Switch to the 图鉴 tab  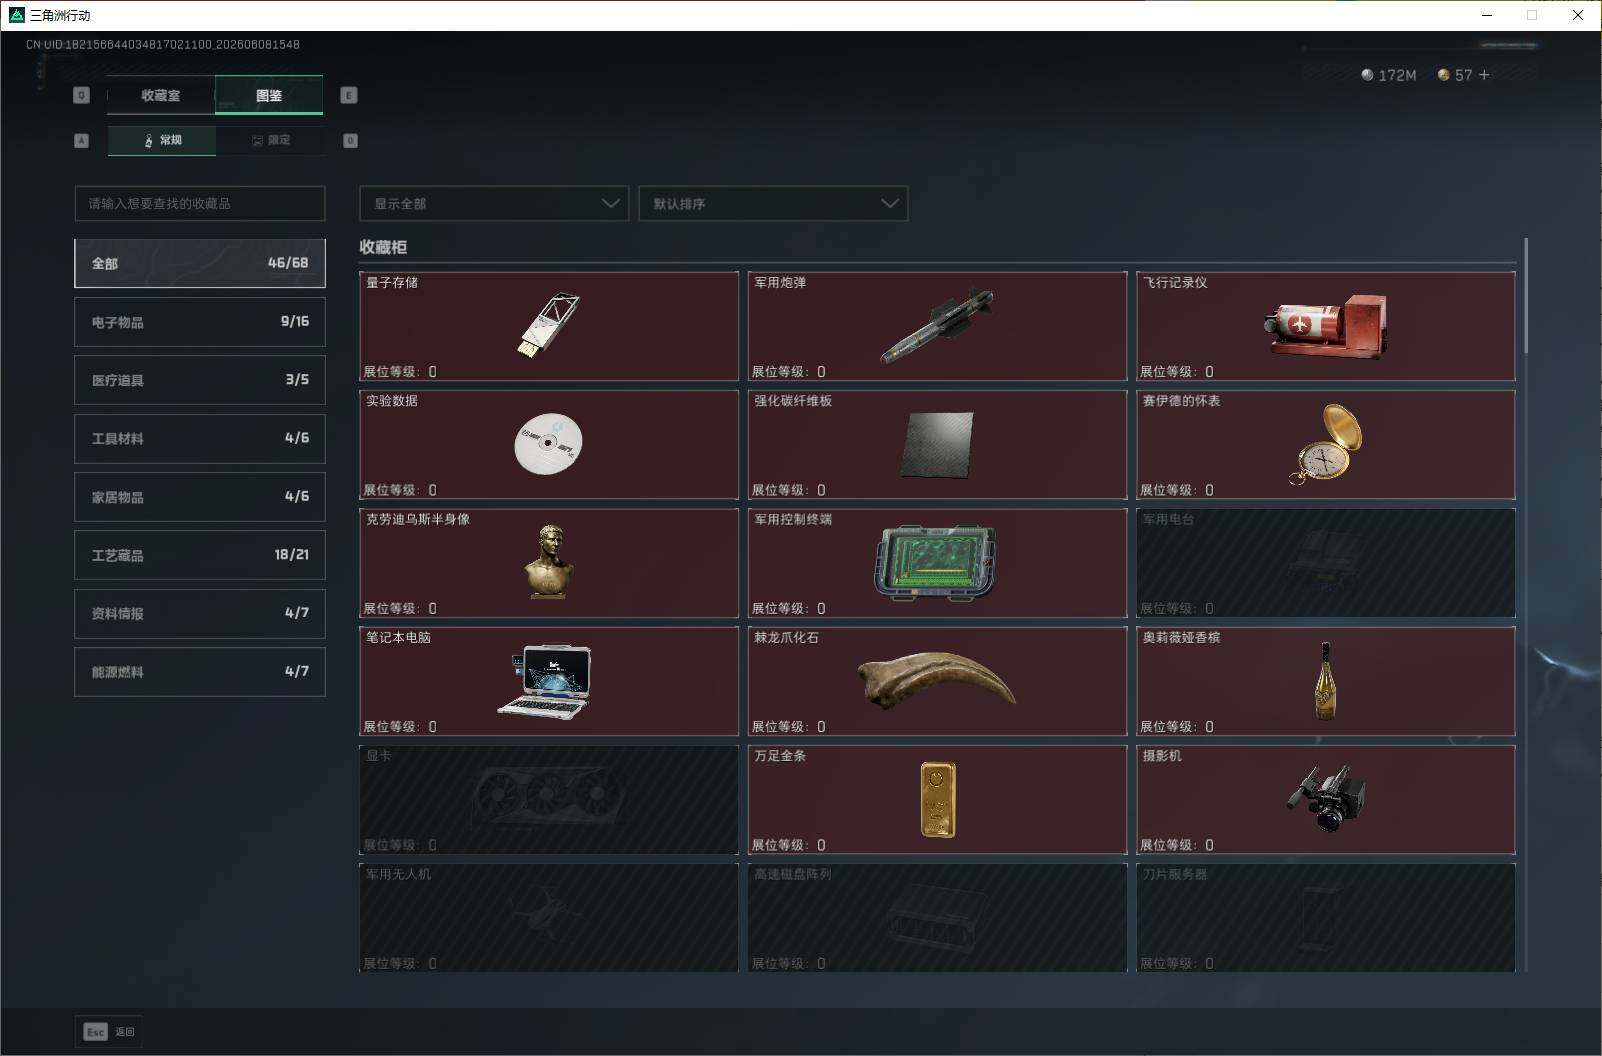pyautogui.click(x=269, y=95)
